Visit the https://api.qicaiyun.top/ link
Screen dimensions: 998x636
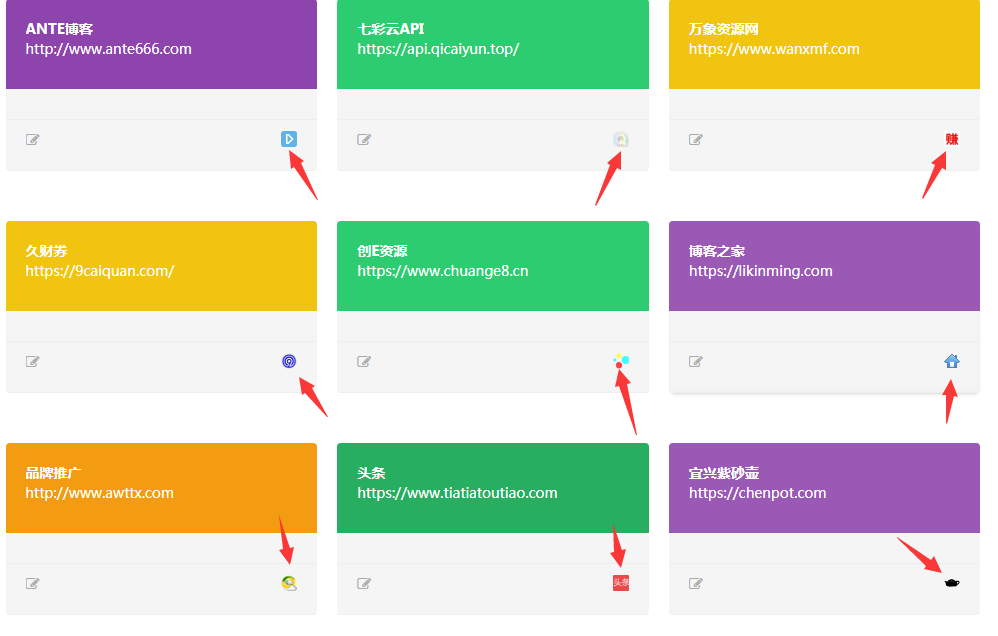tap(438, 49)
